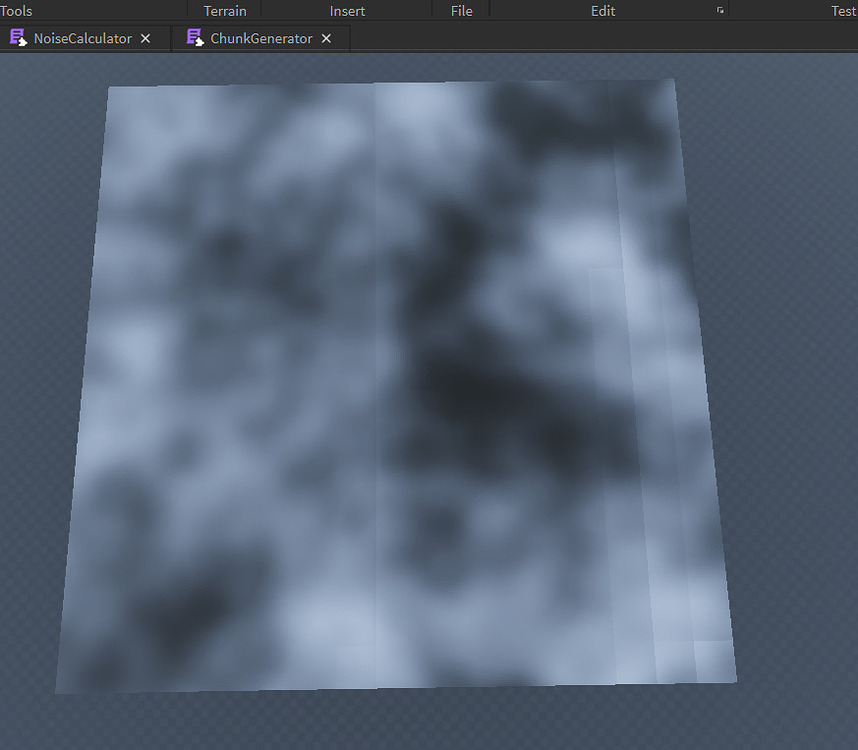Click the NoiseCalculator tab's script icon
The width and height of the screenshot is (858, 750).
(18, 37)
